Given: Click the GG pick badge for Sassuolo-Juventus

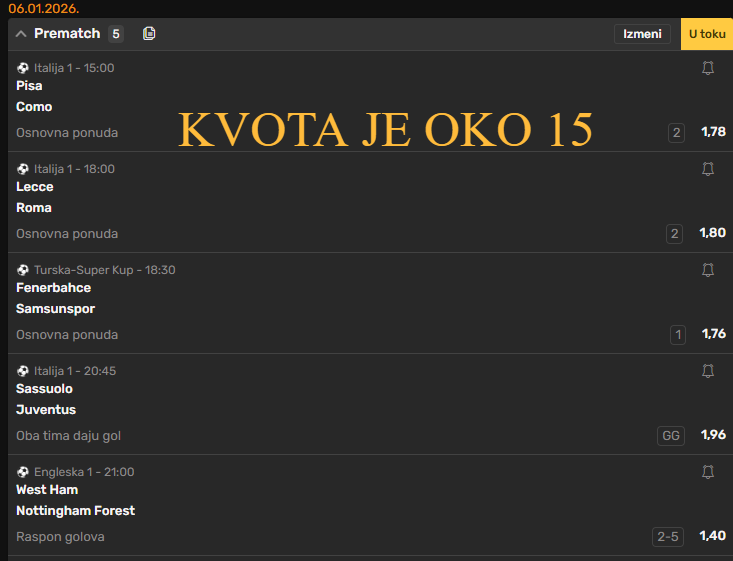Looking at the screenshot, I should click(x=671, y=436).
